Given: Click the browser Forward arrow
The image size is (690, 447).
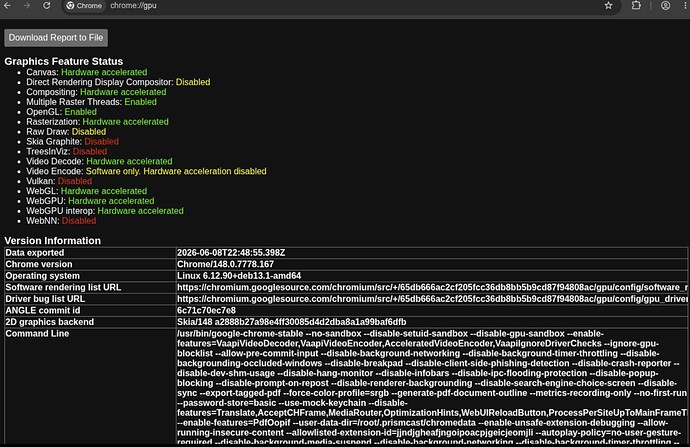Looking at the screenshot, I should 27,6.
